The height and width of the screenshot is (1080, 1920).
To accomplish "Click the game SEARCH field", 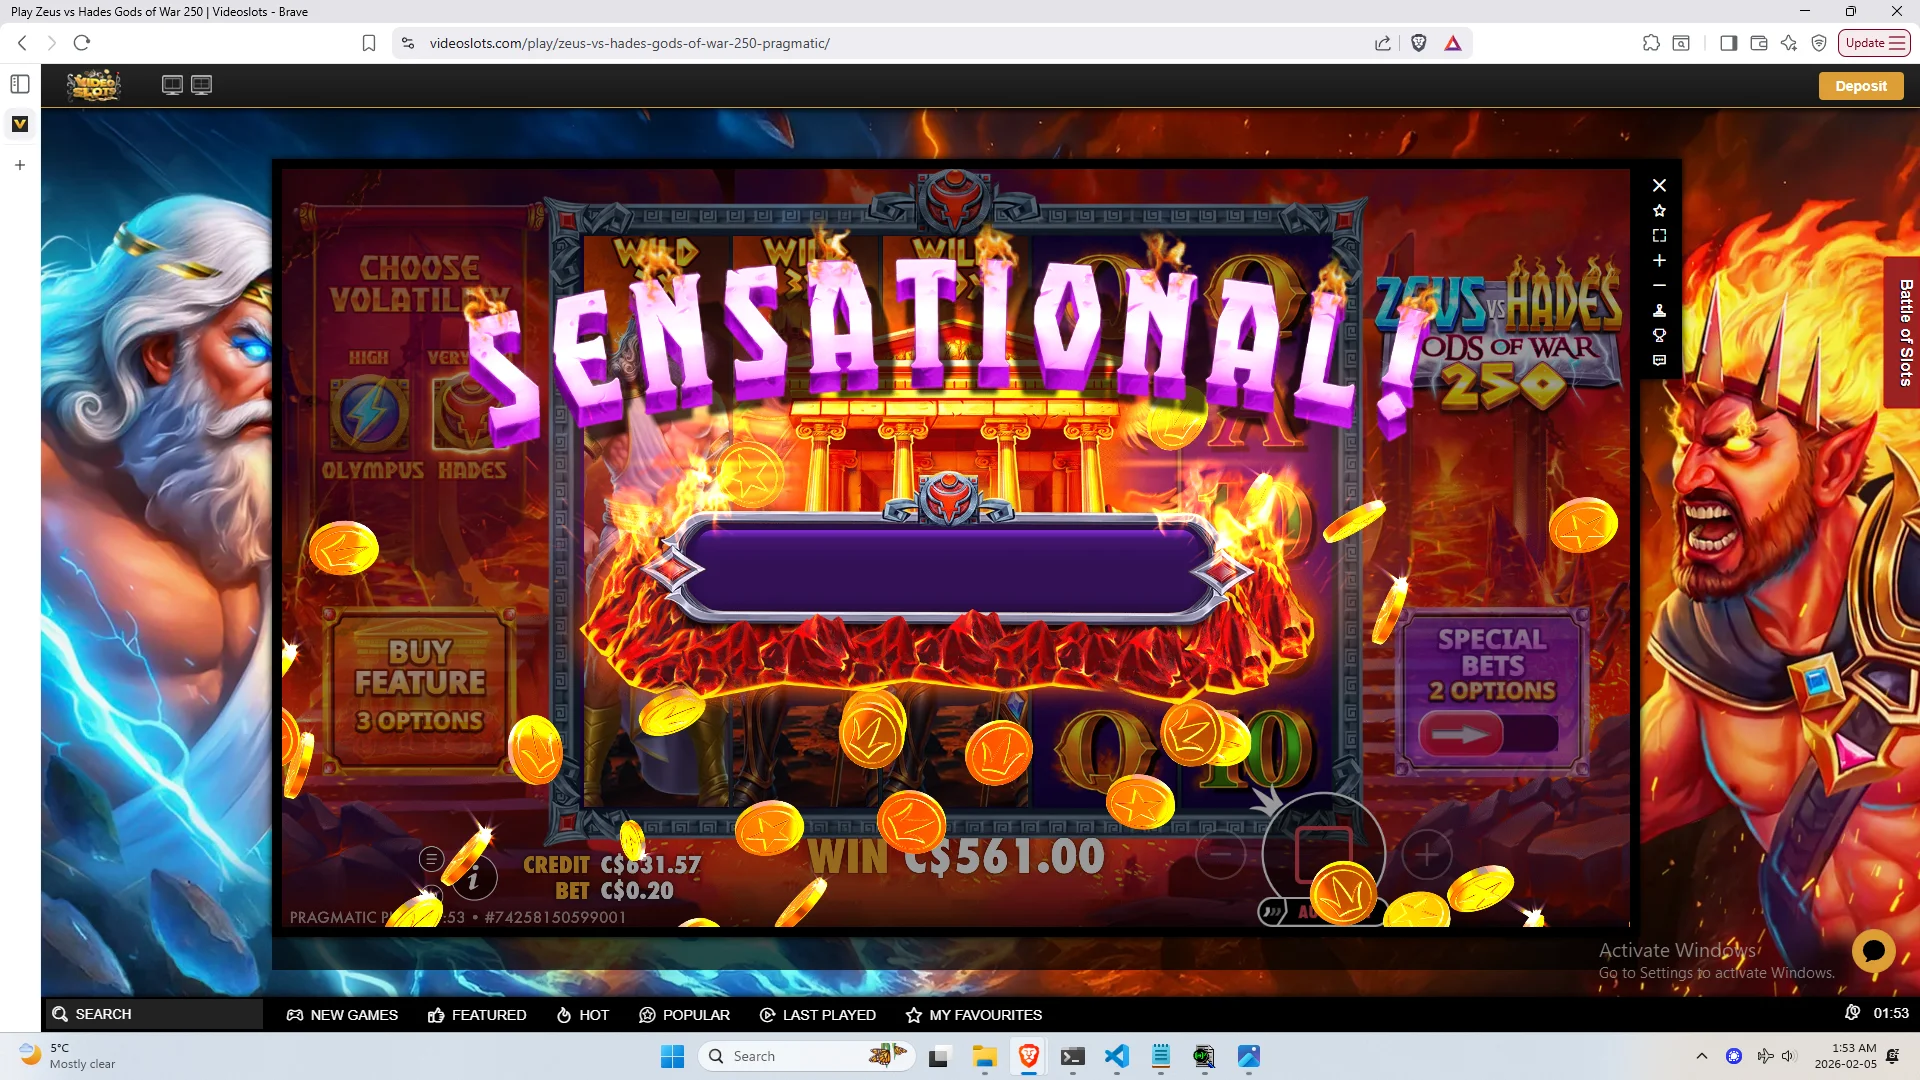I will click(153, 1014).
